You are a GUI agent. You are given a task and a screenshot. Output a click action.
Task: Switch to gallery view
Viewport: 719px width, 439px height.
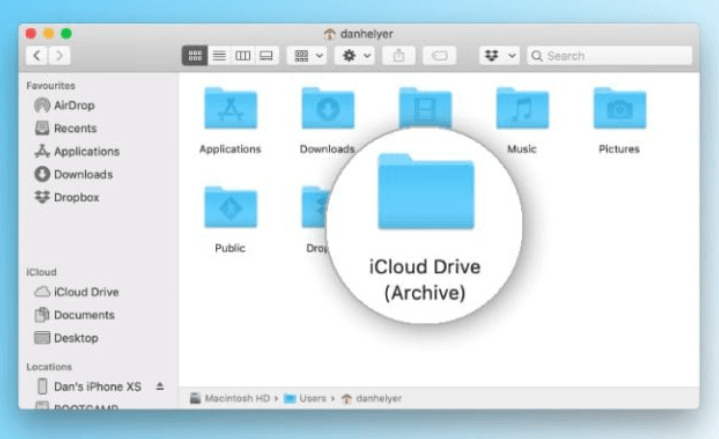click(x=266, y=56)
